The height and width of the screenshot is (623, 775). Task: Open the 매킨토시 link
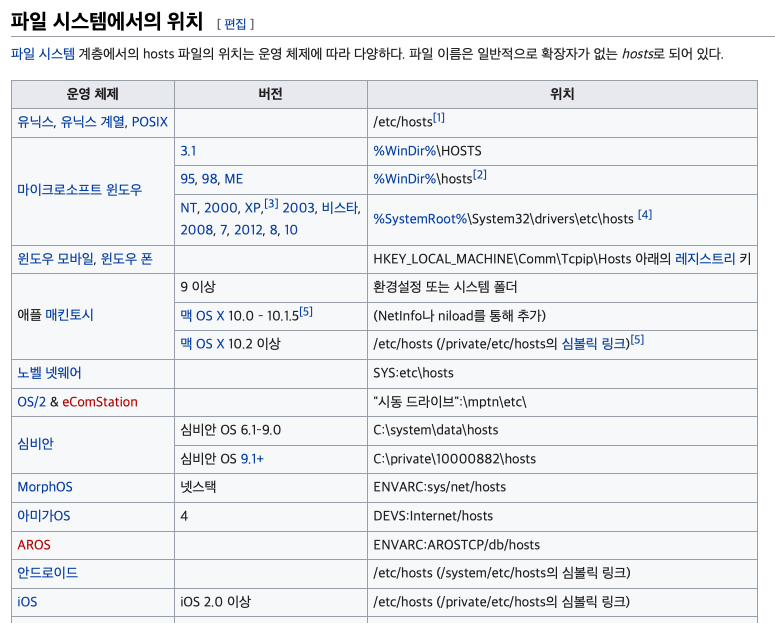69,315
